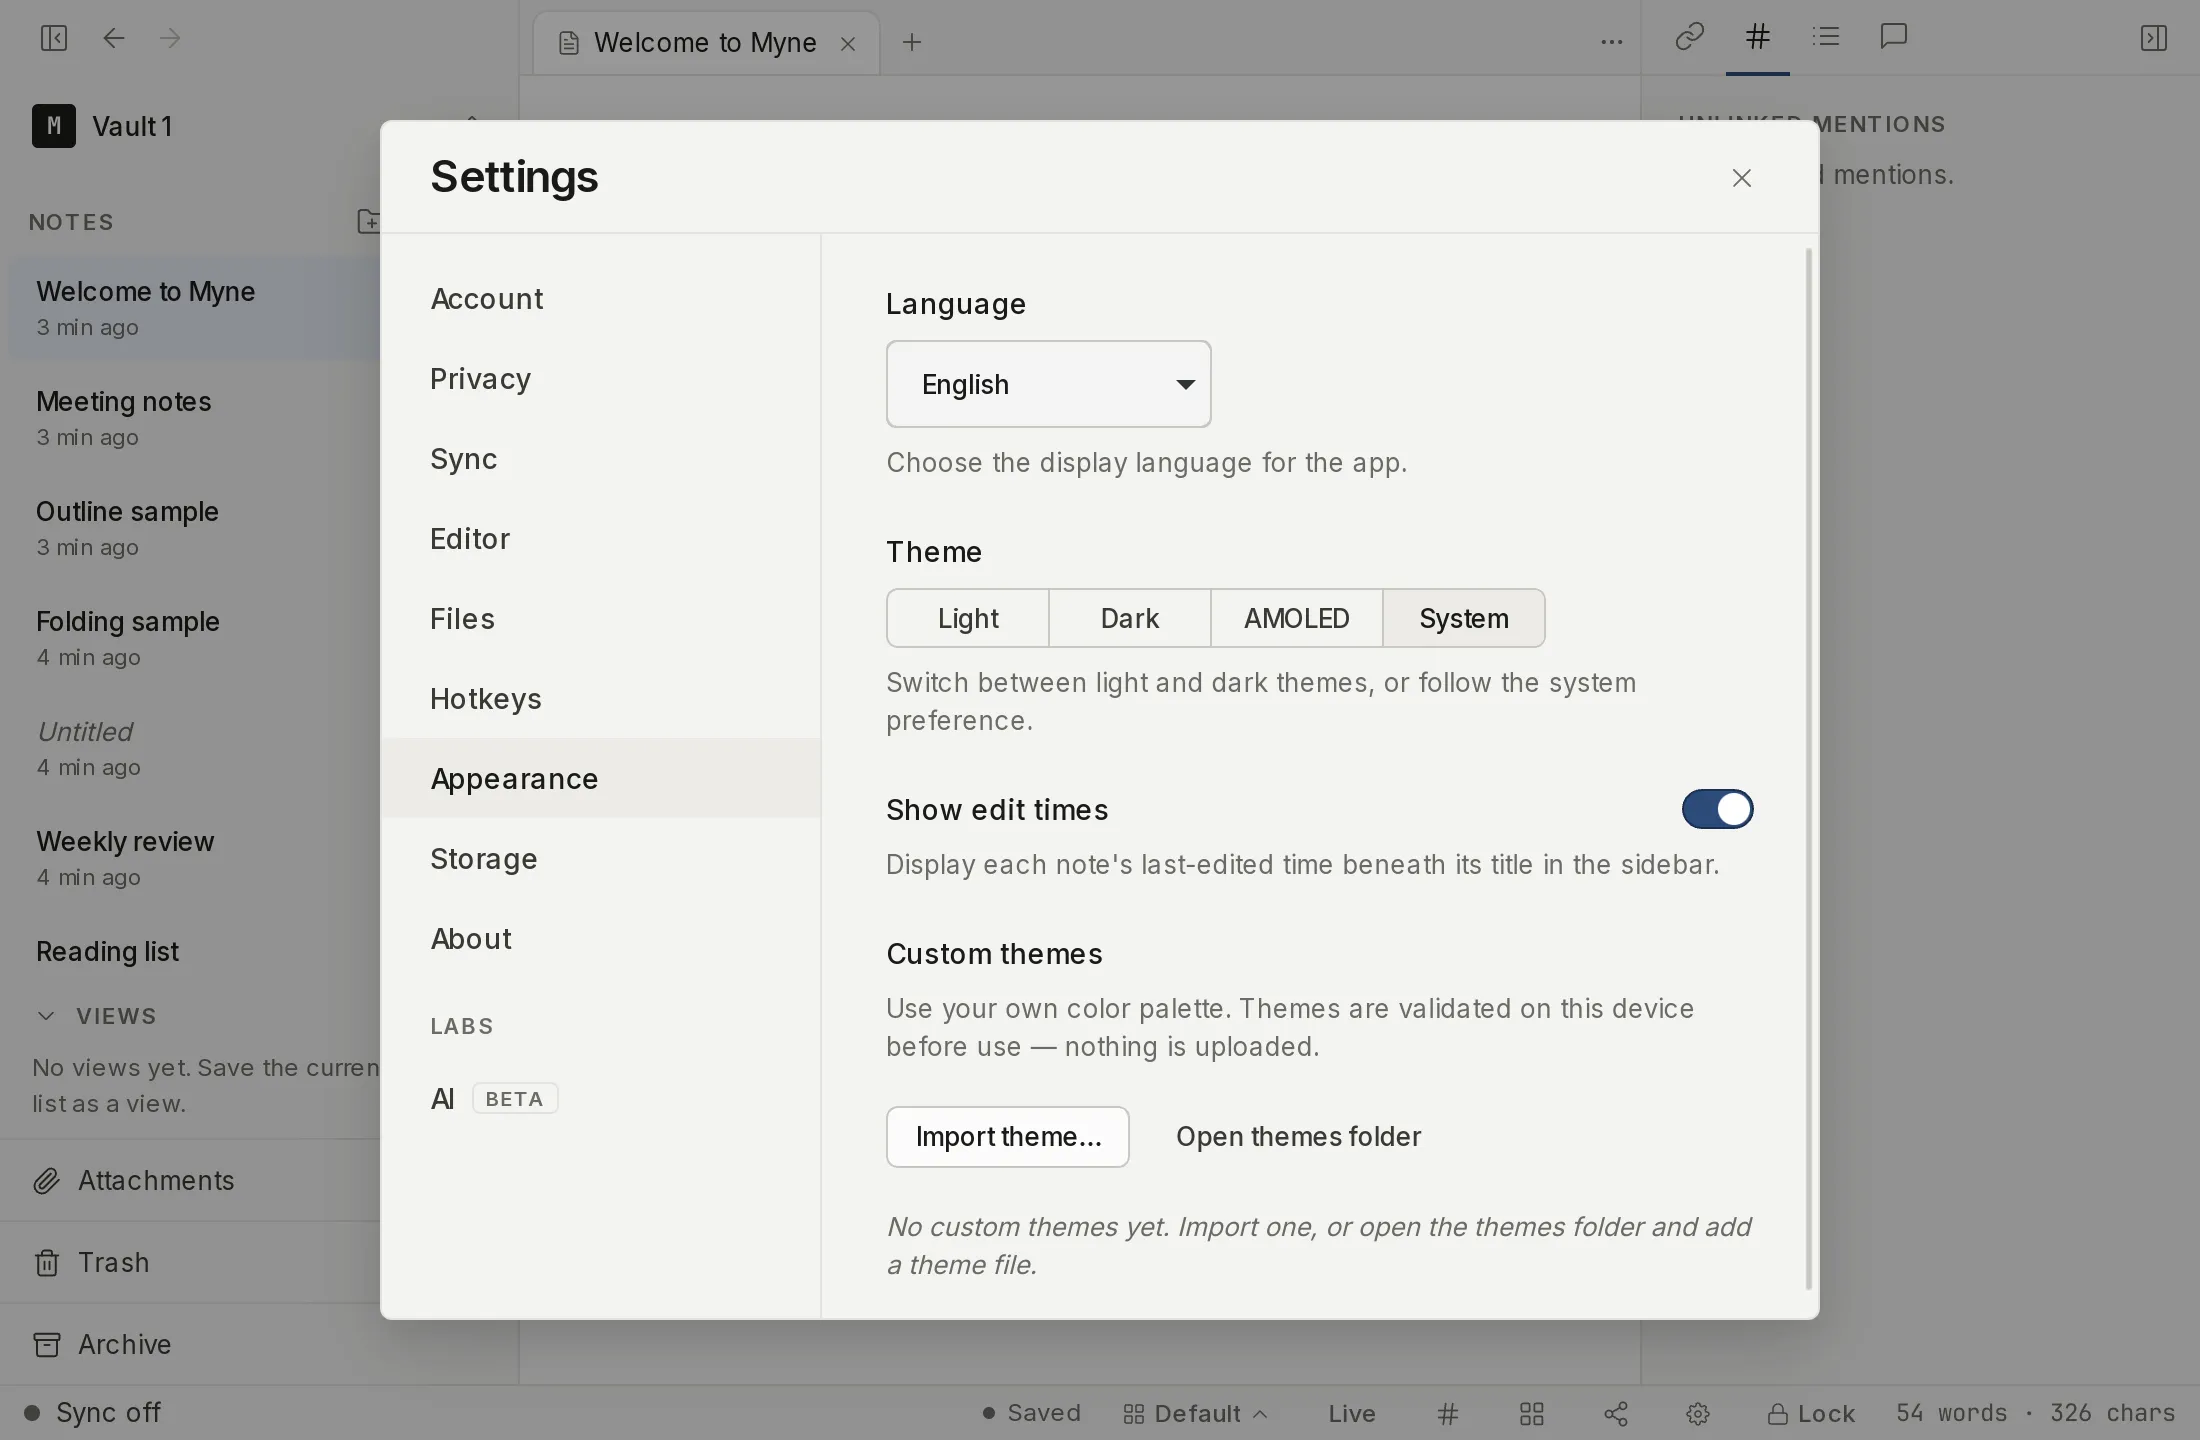2200x1440 pixels.
Task: Open the Weekly review note
Action: click(195, 858)
